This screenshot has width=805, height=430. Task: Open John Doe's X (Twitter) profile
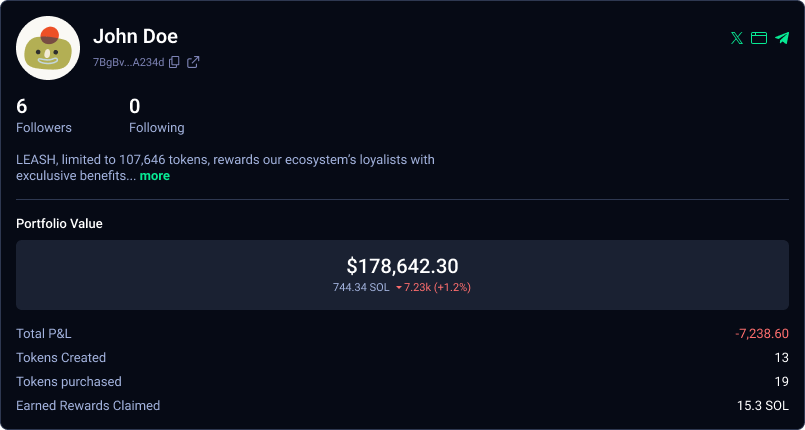(x=737, y=38)
